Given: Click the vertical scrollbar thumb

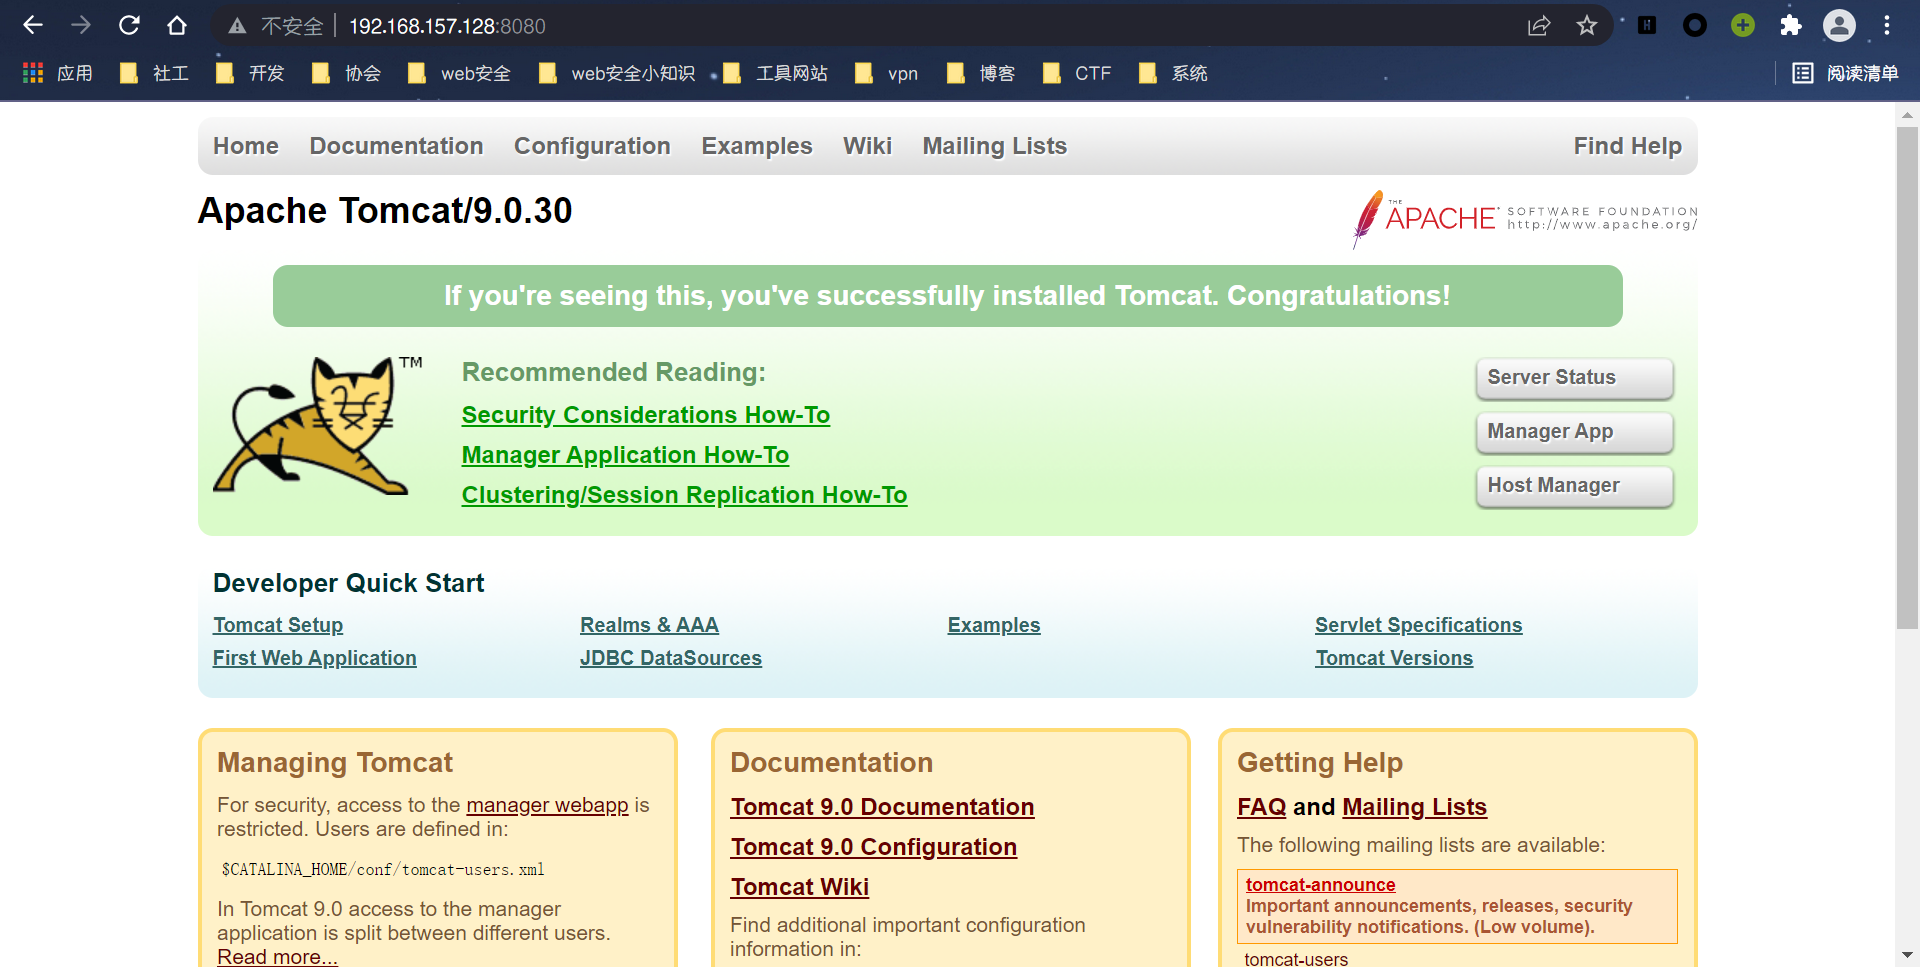Looking at the screenshot, I should tap(1907, 378).
